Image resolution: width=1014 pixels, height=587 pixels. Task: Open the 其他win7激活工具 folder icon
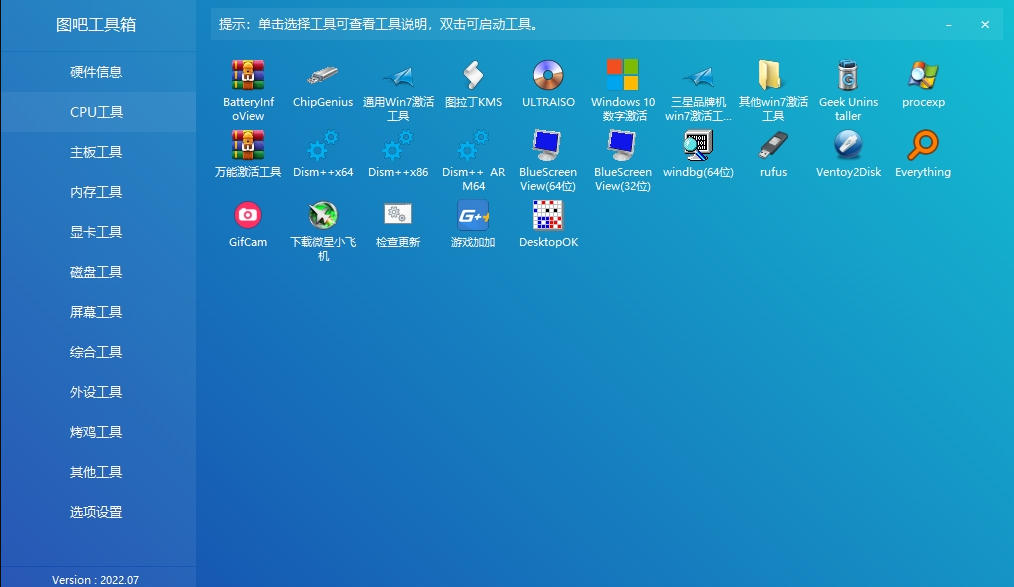[770, 75]
